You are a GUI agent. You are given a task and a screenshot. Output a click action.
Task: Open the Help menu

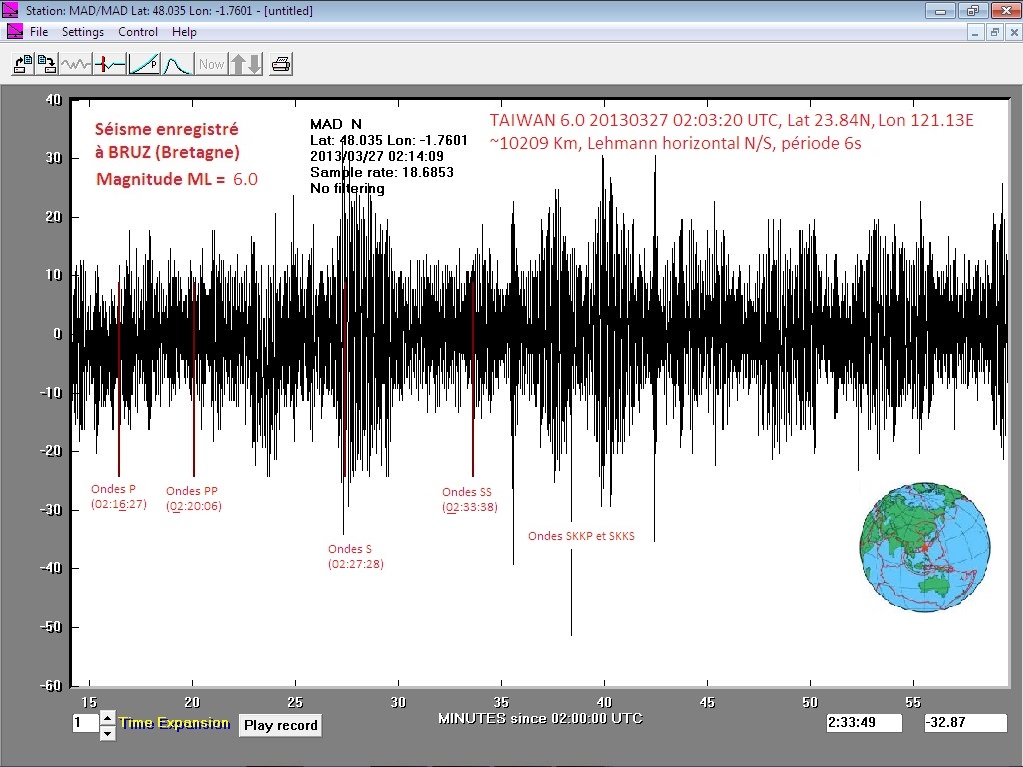(x=184, y=32)
